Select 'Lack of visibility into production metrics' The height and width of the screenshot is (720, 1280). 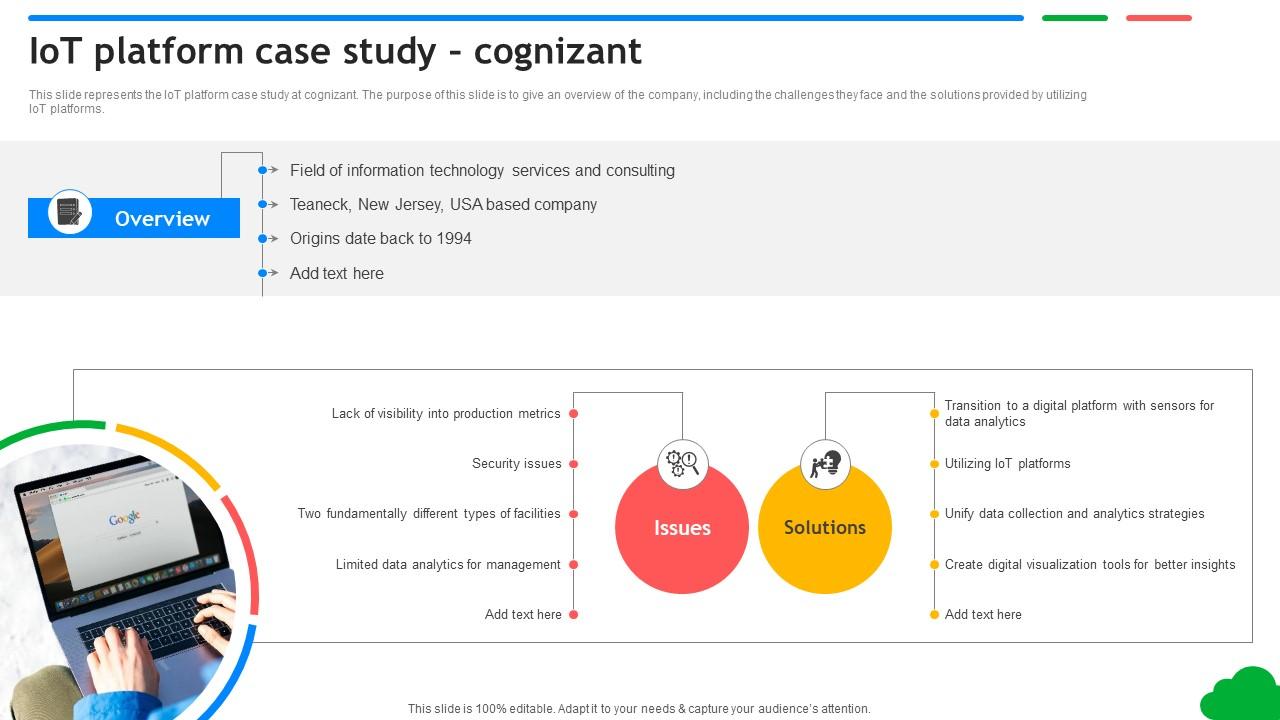(446, 414)
